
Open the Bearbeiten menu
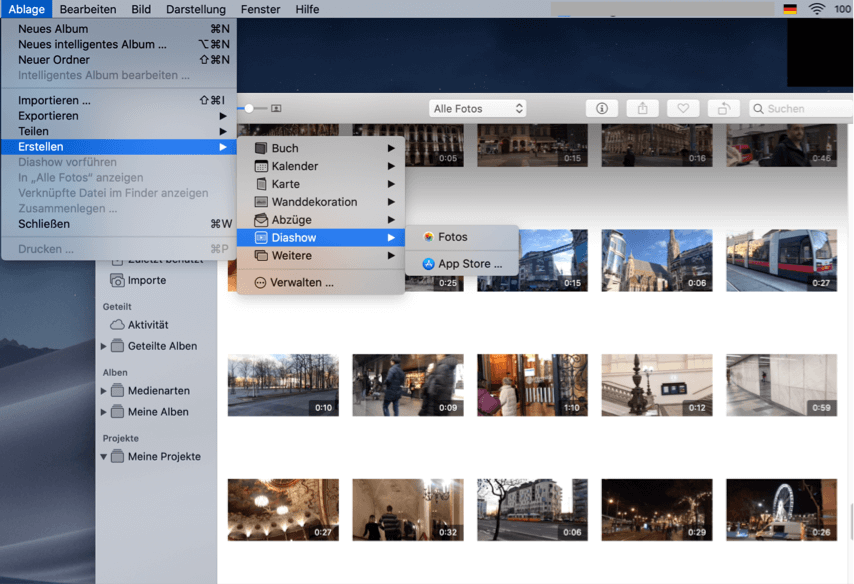coord(88,9)
